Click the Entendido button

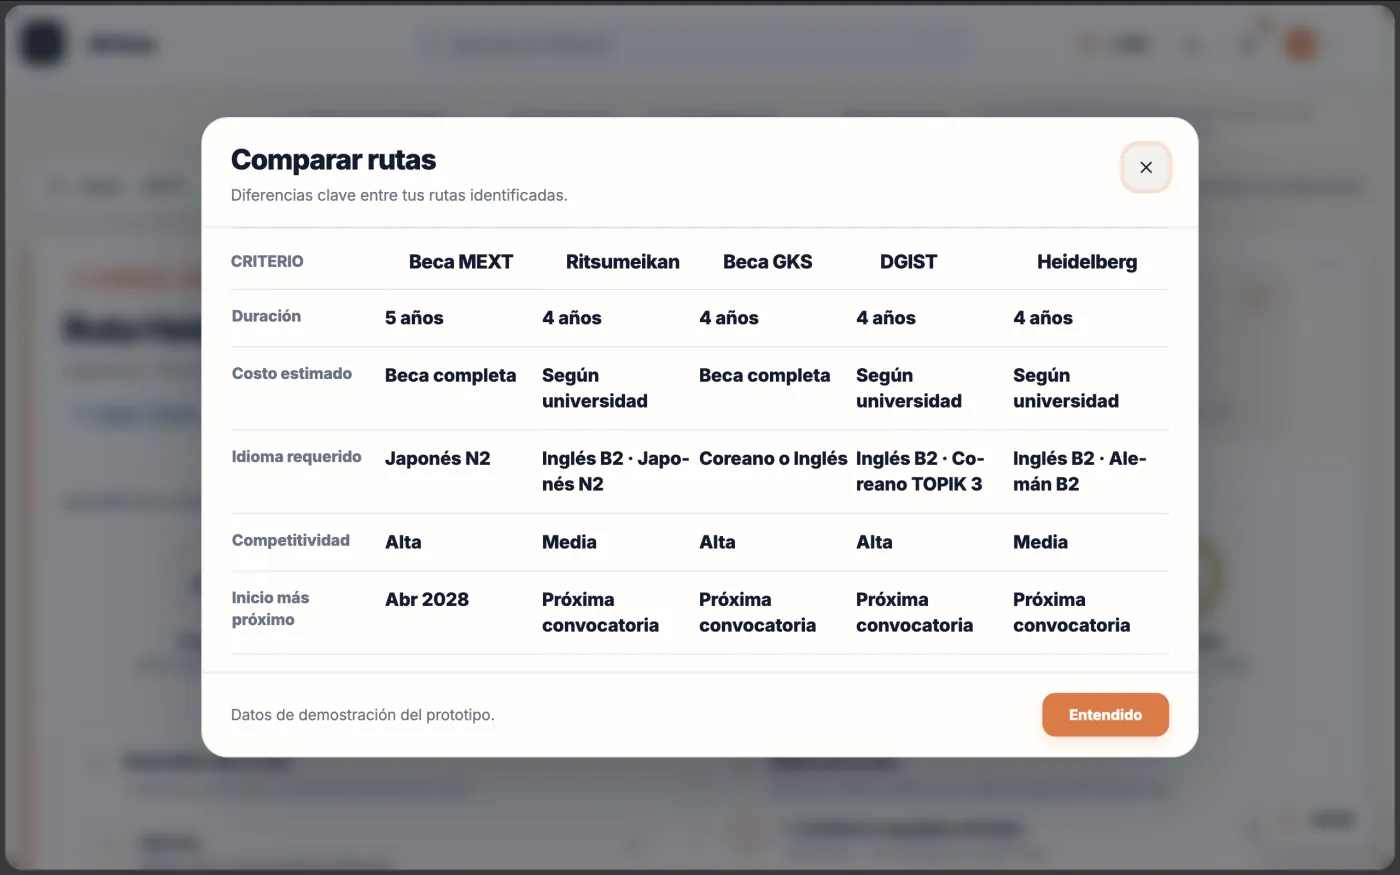click(x=1105, y=715)
